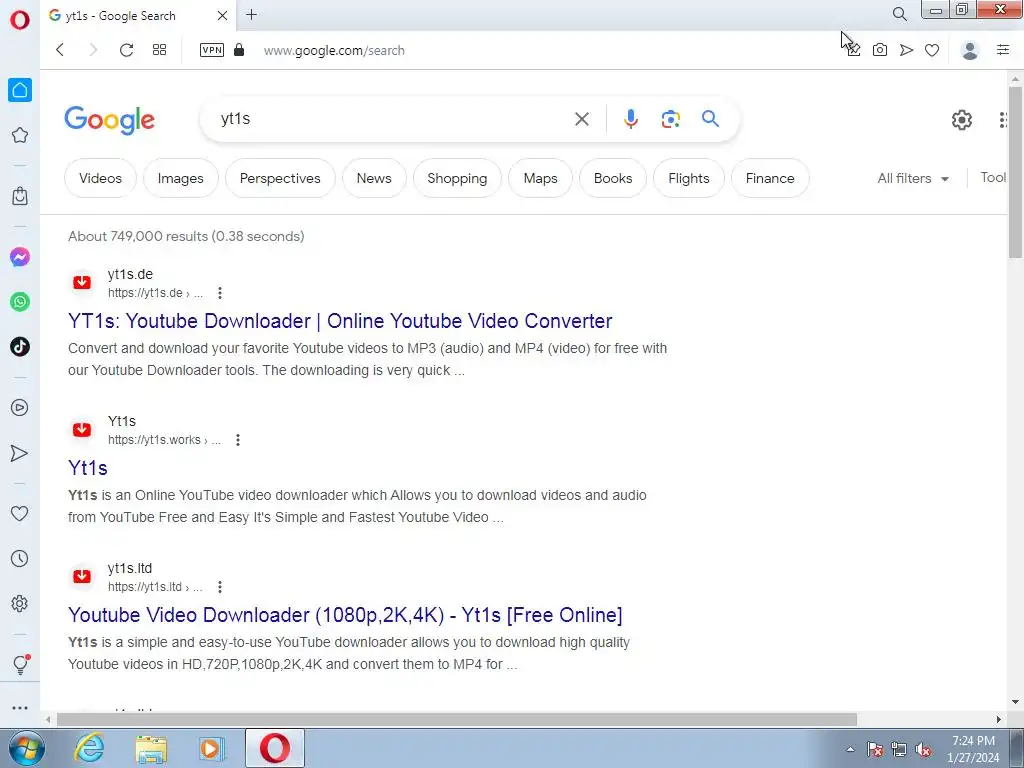Launch TikTok from the sidebar

coord(20,346)
